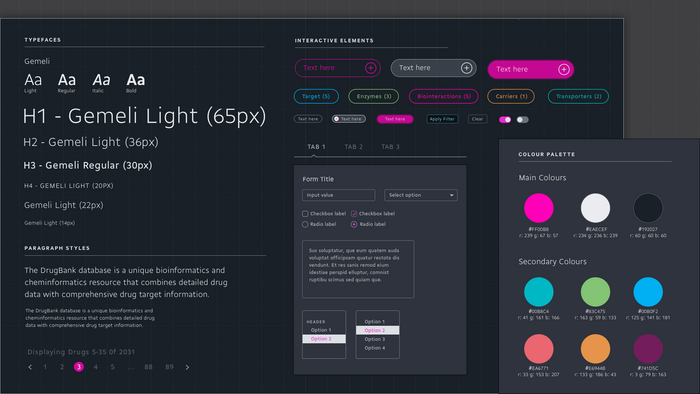
Task: Click the Input value text field
Action: tap(338, 195)
